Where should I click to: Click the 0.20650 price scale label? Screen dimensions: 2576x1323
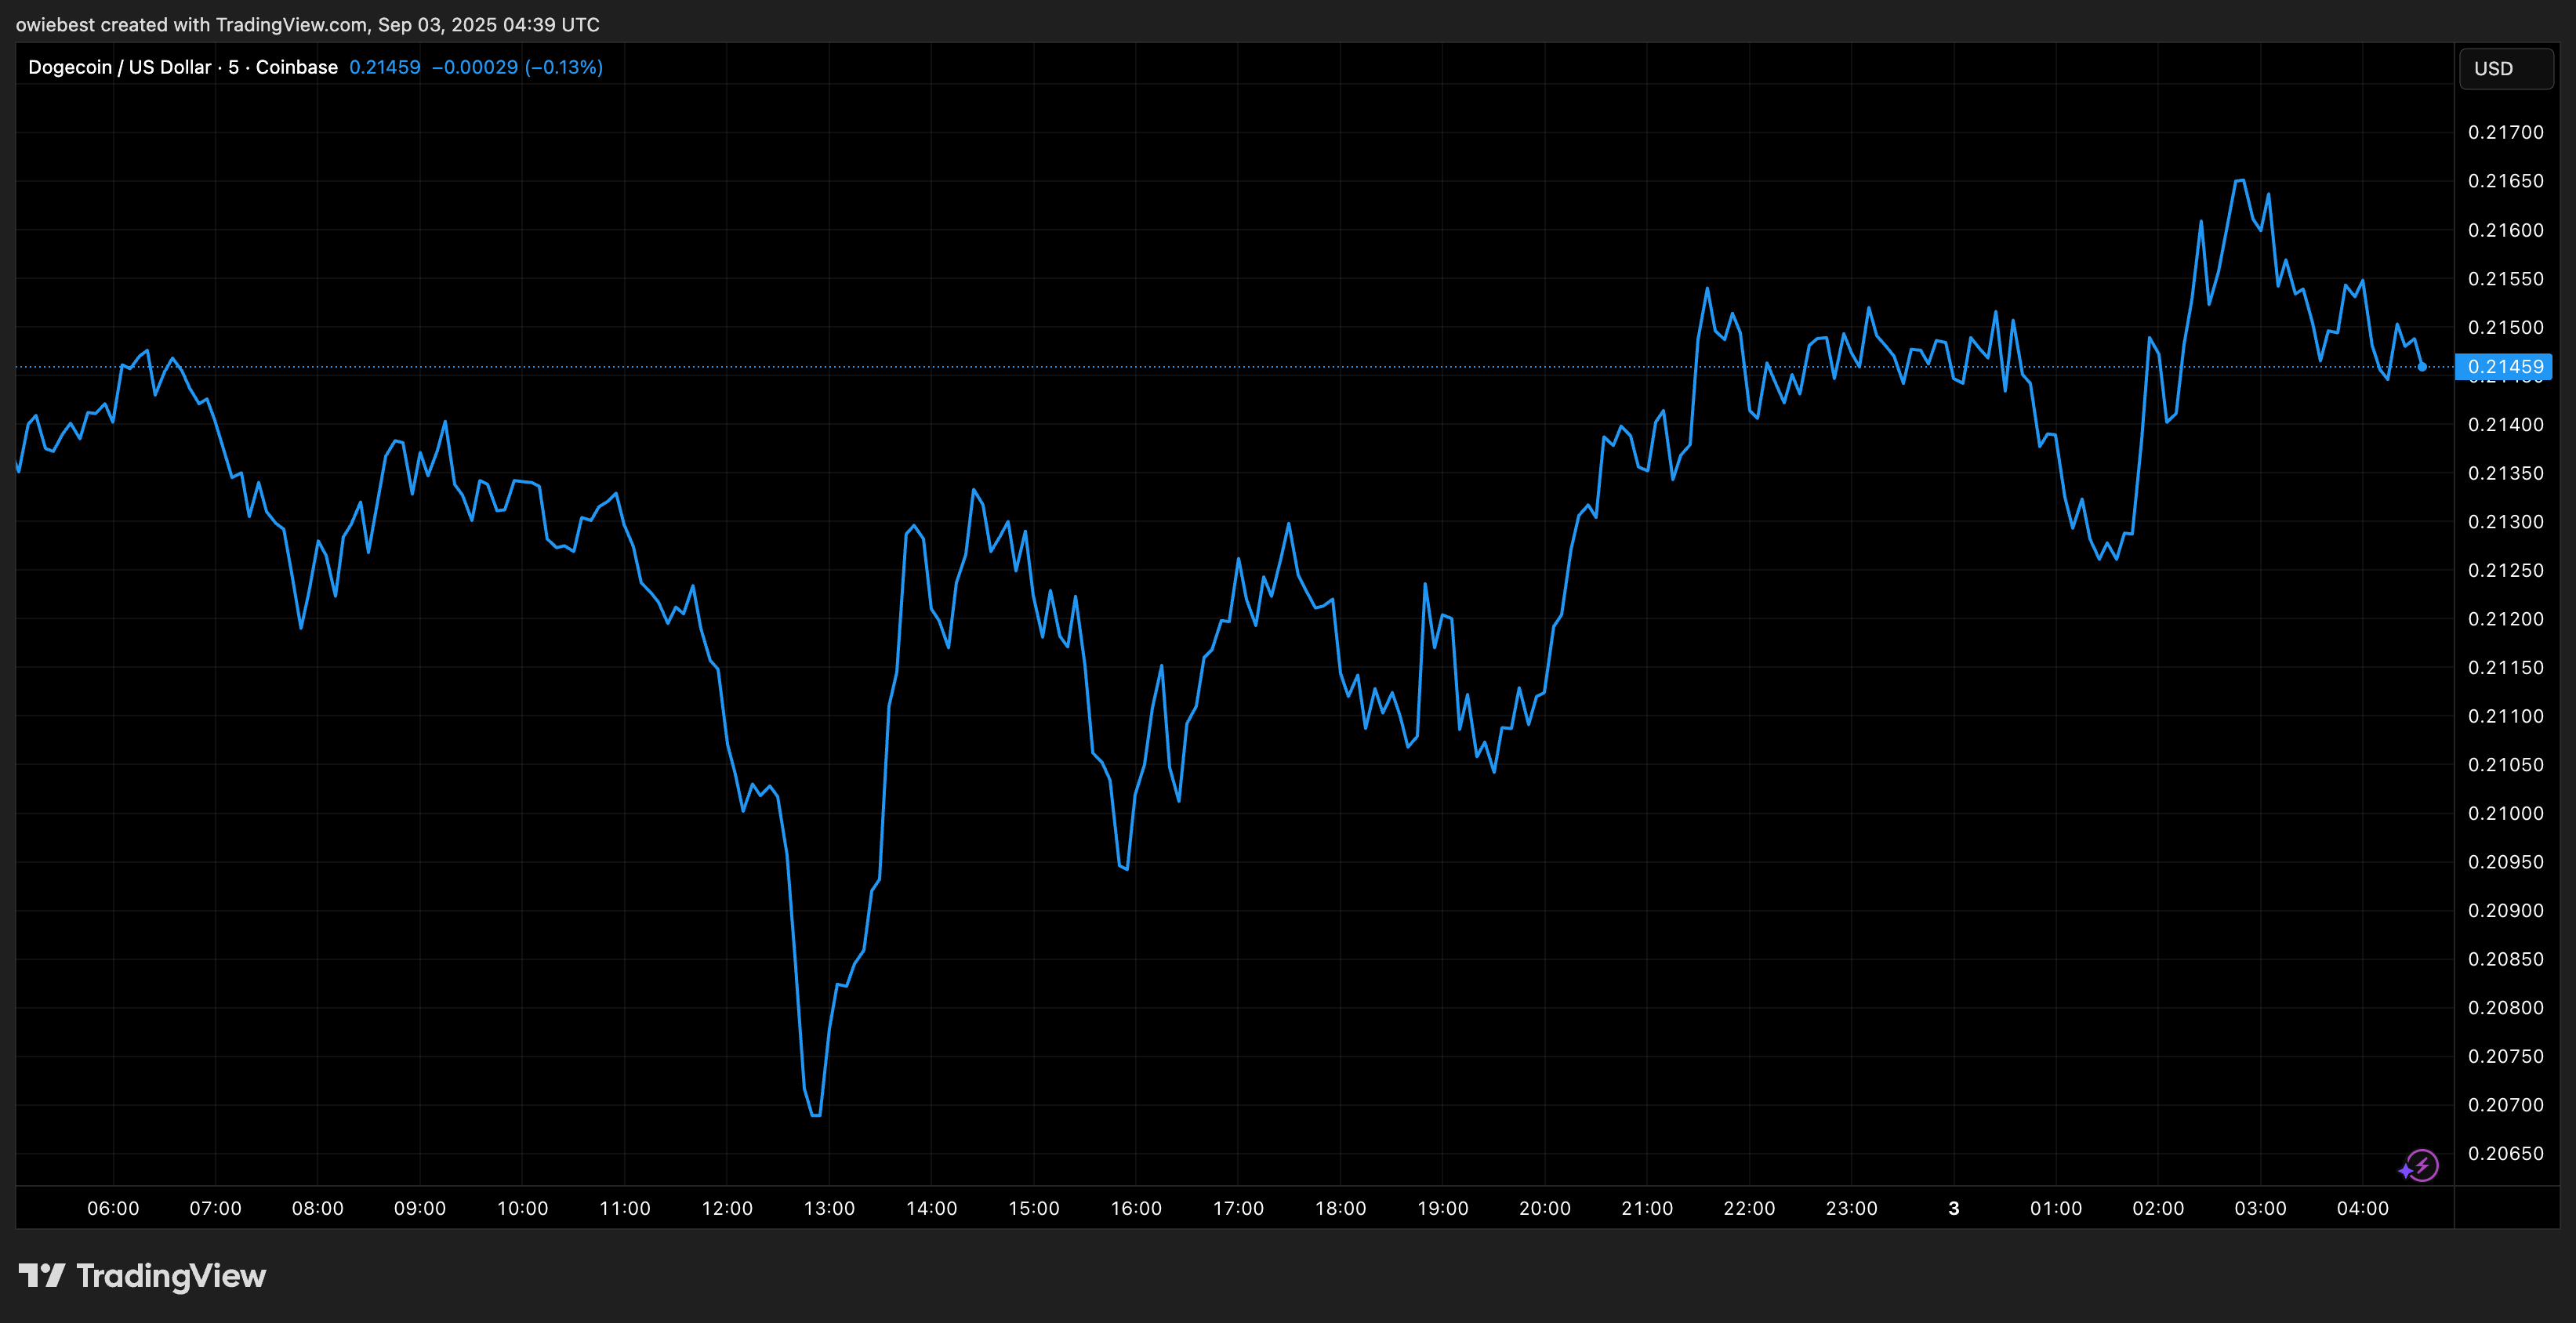[x=2505, y=1153]
